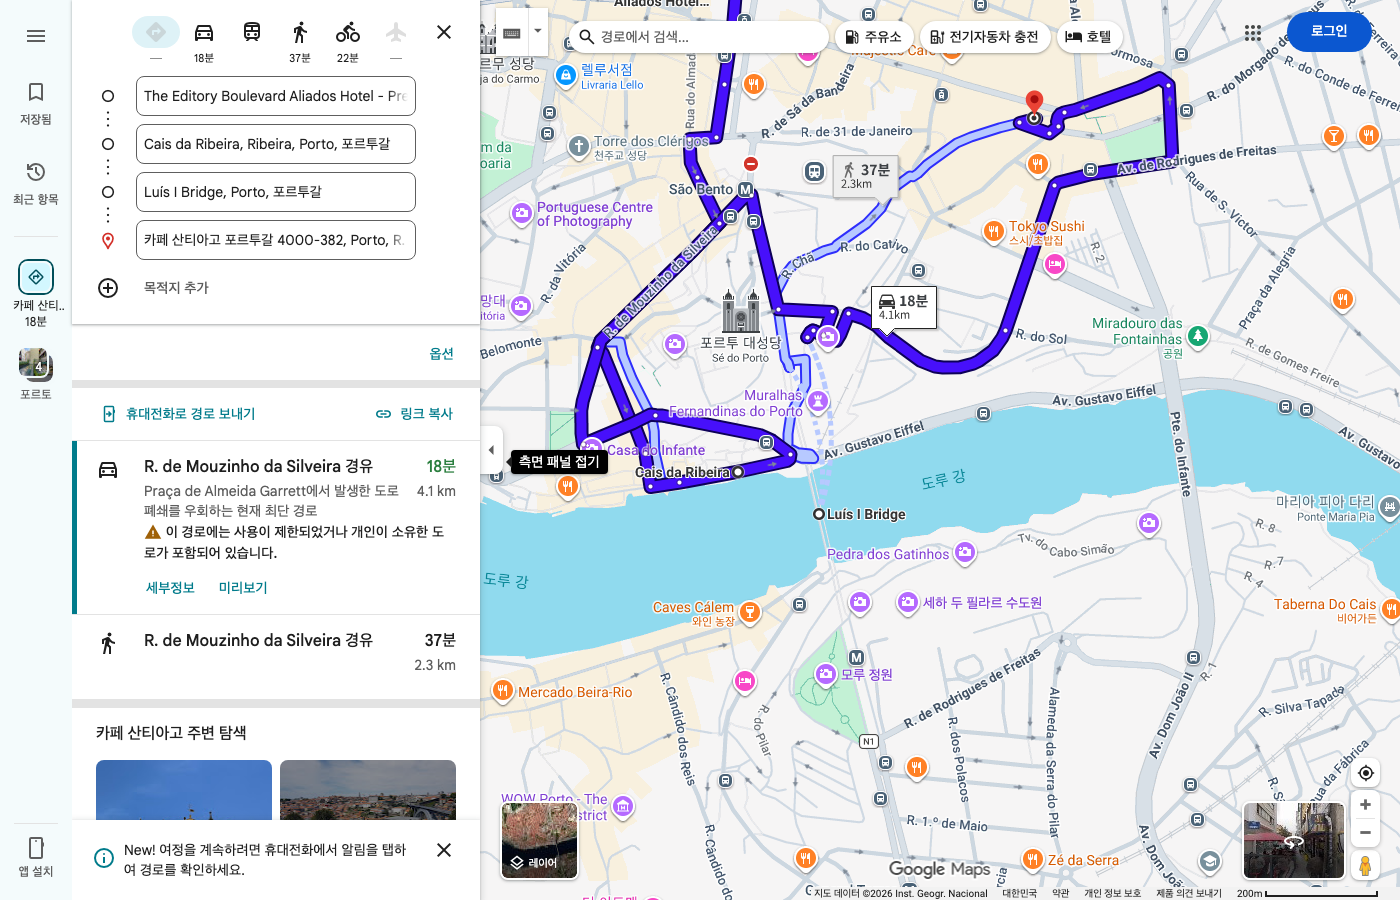Select Livraria Lello bookstore marker
The image size is (1400, 900).
[566, 74]
